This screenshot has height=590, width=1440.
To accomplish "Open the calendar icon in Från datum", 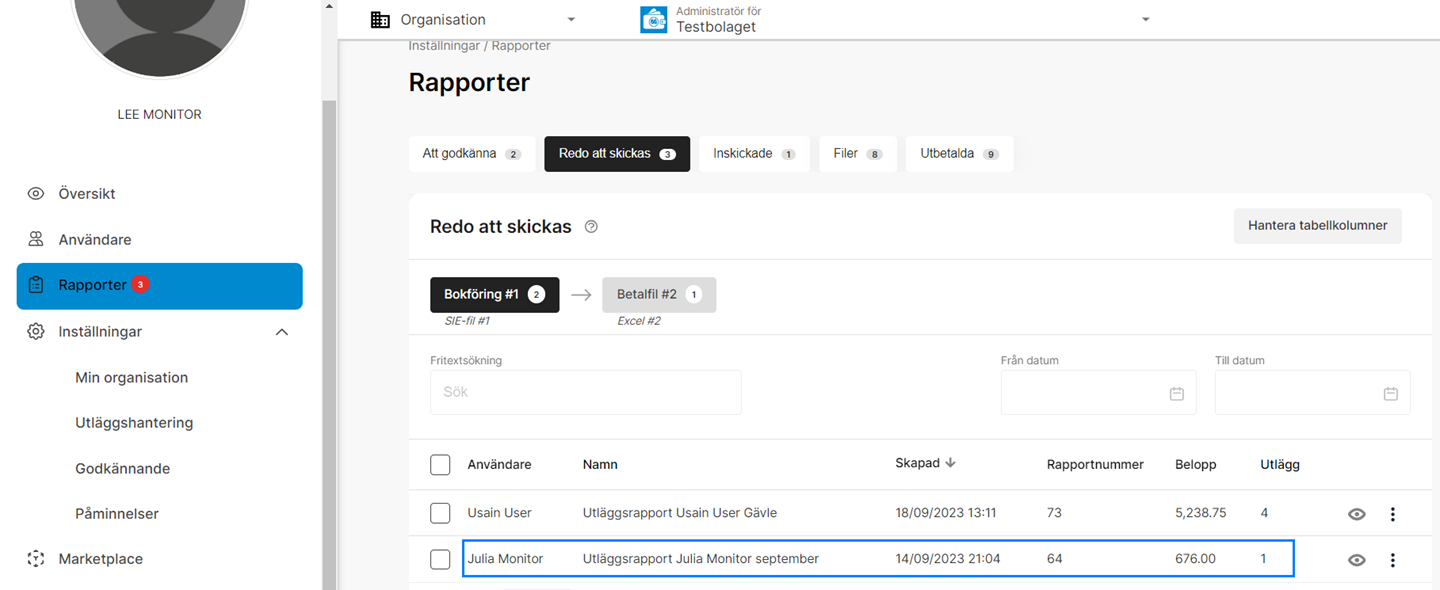I will [1176, 393].
